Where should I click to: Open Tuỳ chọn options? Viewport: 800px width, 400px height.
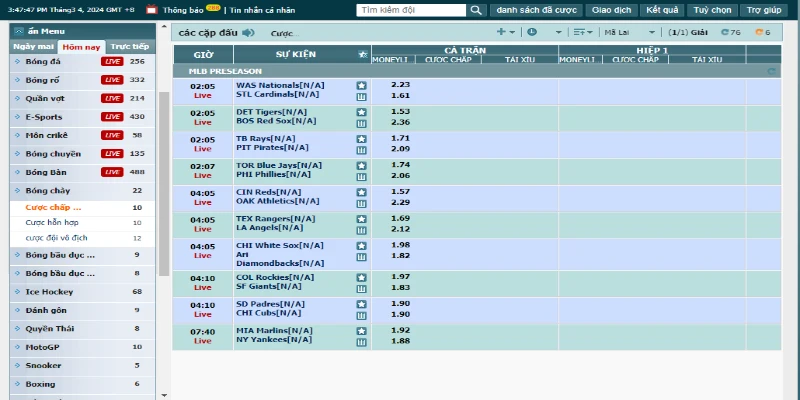(x=712, y=10)
